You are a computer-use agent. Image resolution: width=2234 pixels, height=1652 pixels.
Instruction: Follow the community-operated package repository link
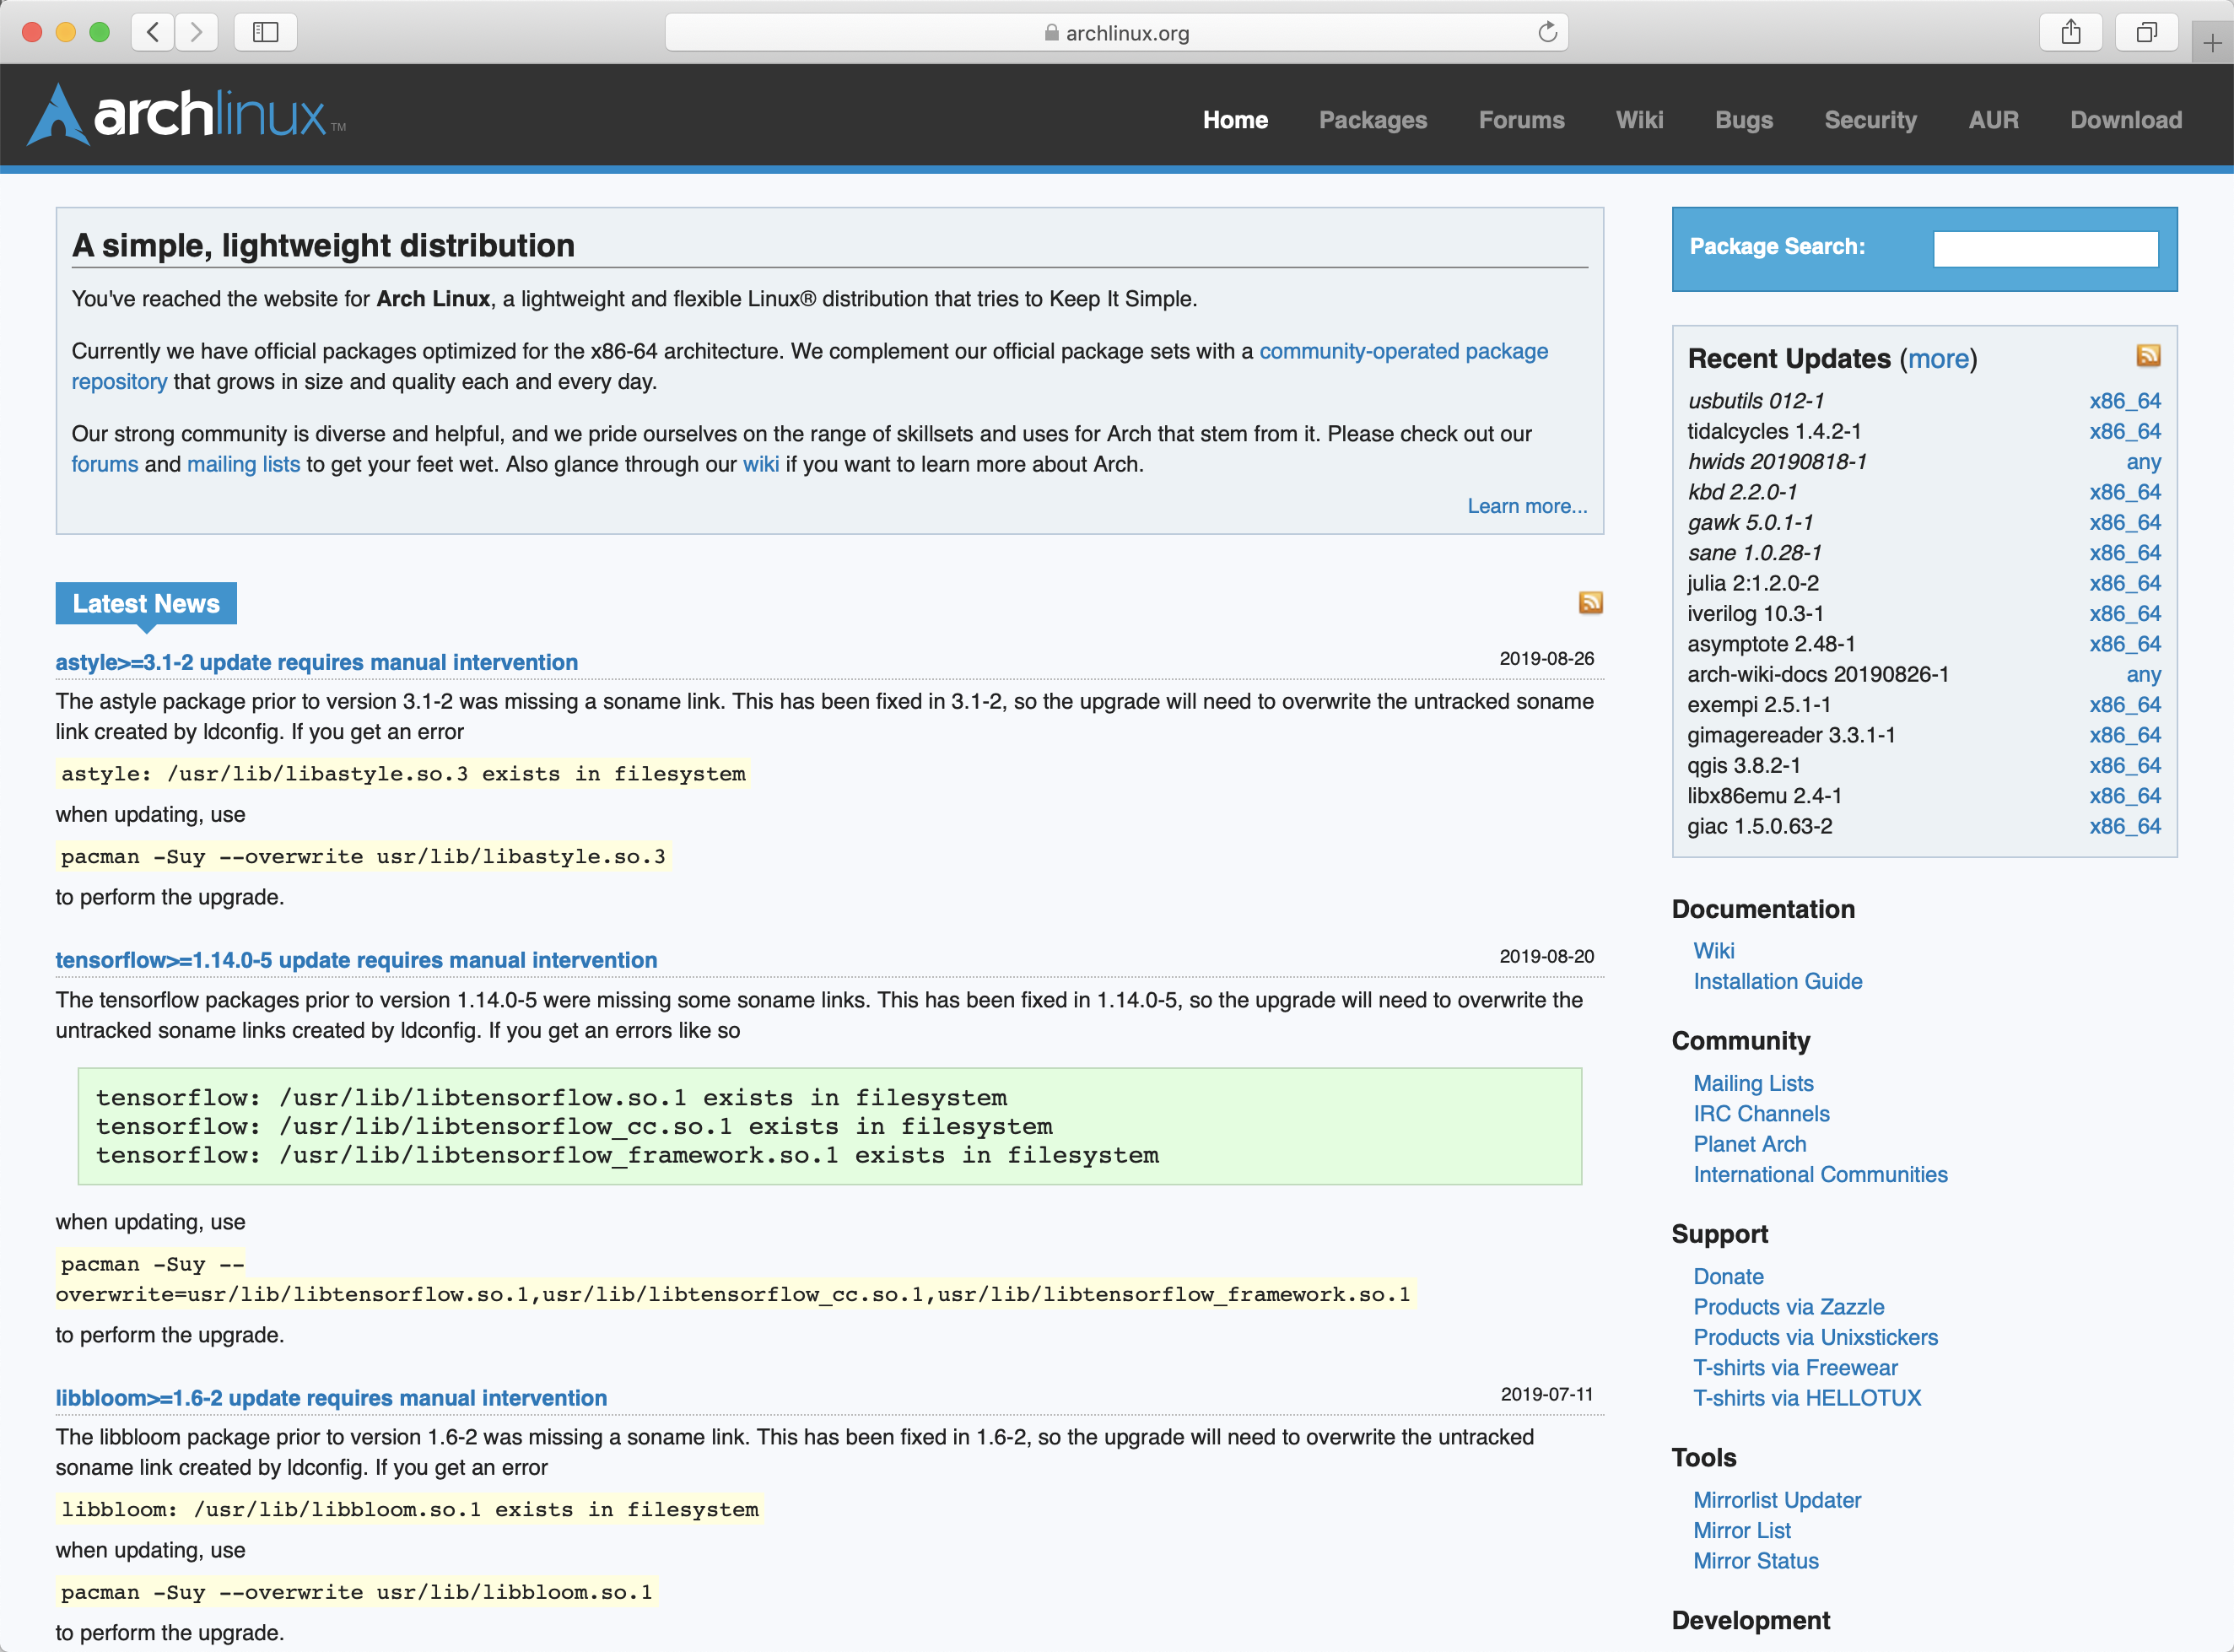(x=1403, y=351)
